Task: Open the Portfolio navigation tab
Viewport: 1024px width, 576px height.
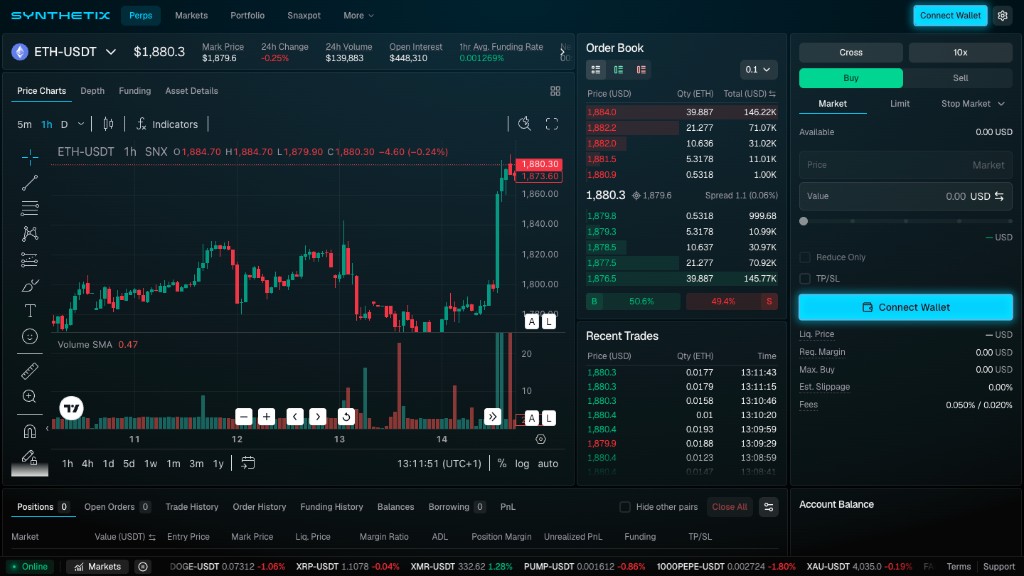Action: (248, 16)
